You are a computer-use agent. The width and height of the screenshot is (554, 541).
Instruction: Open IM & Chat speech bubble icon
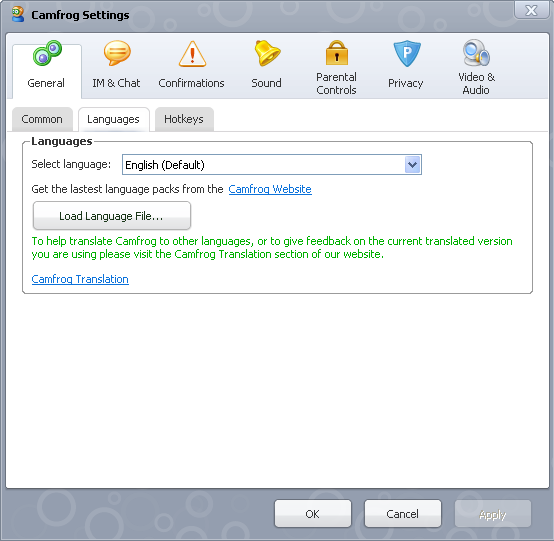click(x=117, y=53)
